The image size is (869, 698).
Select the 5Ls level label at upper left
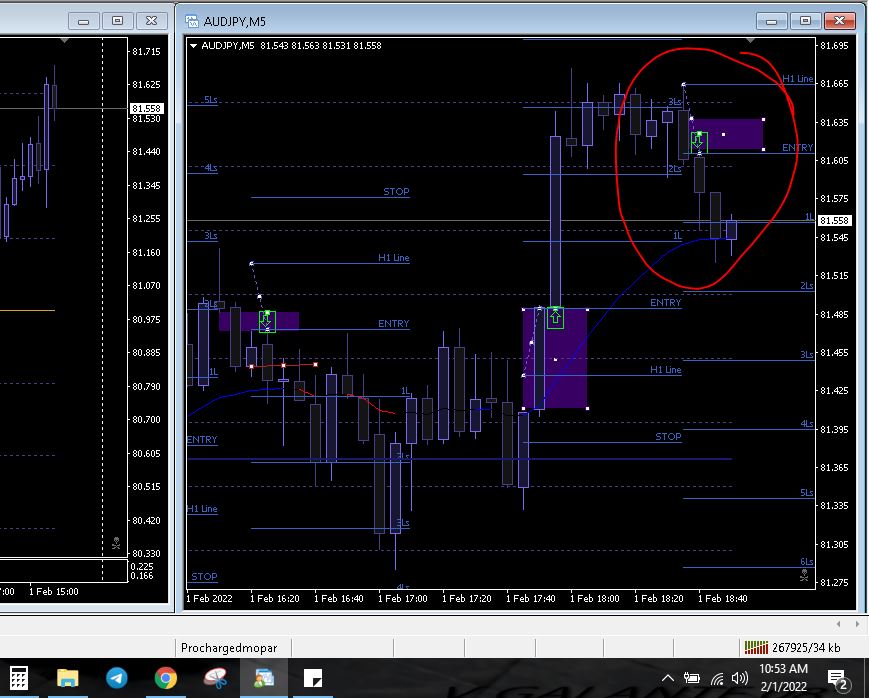click(211, 100)
